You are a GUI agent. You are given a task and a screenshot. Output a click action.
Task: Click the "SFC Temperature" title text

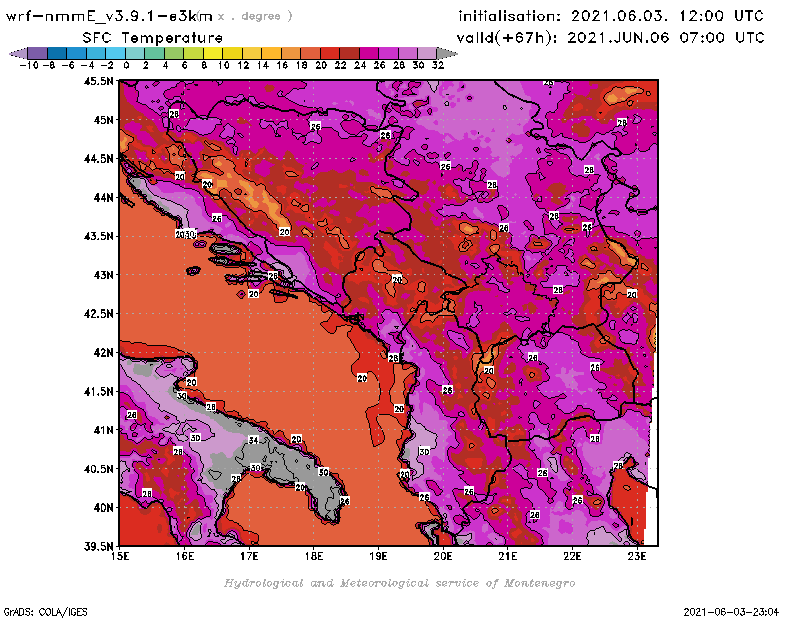pyautogui.click(x=153, y=38)
